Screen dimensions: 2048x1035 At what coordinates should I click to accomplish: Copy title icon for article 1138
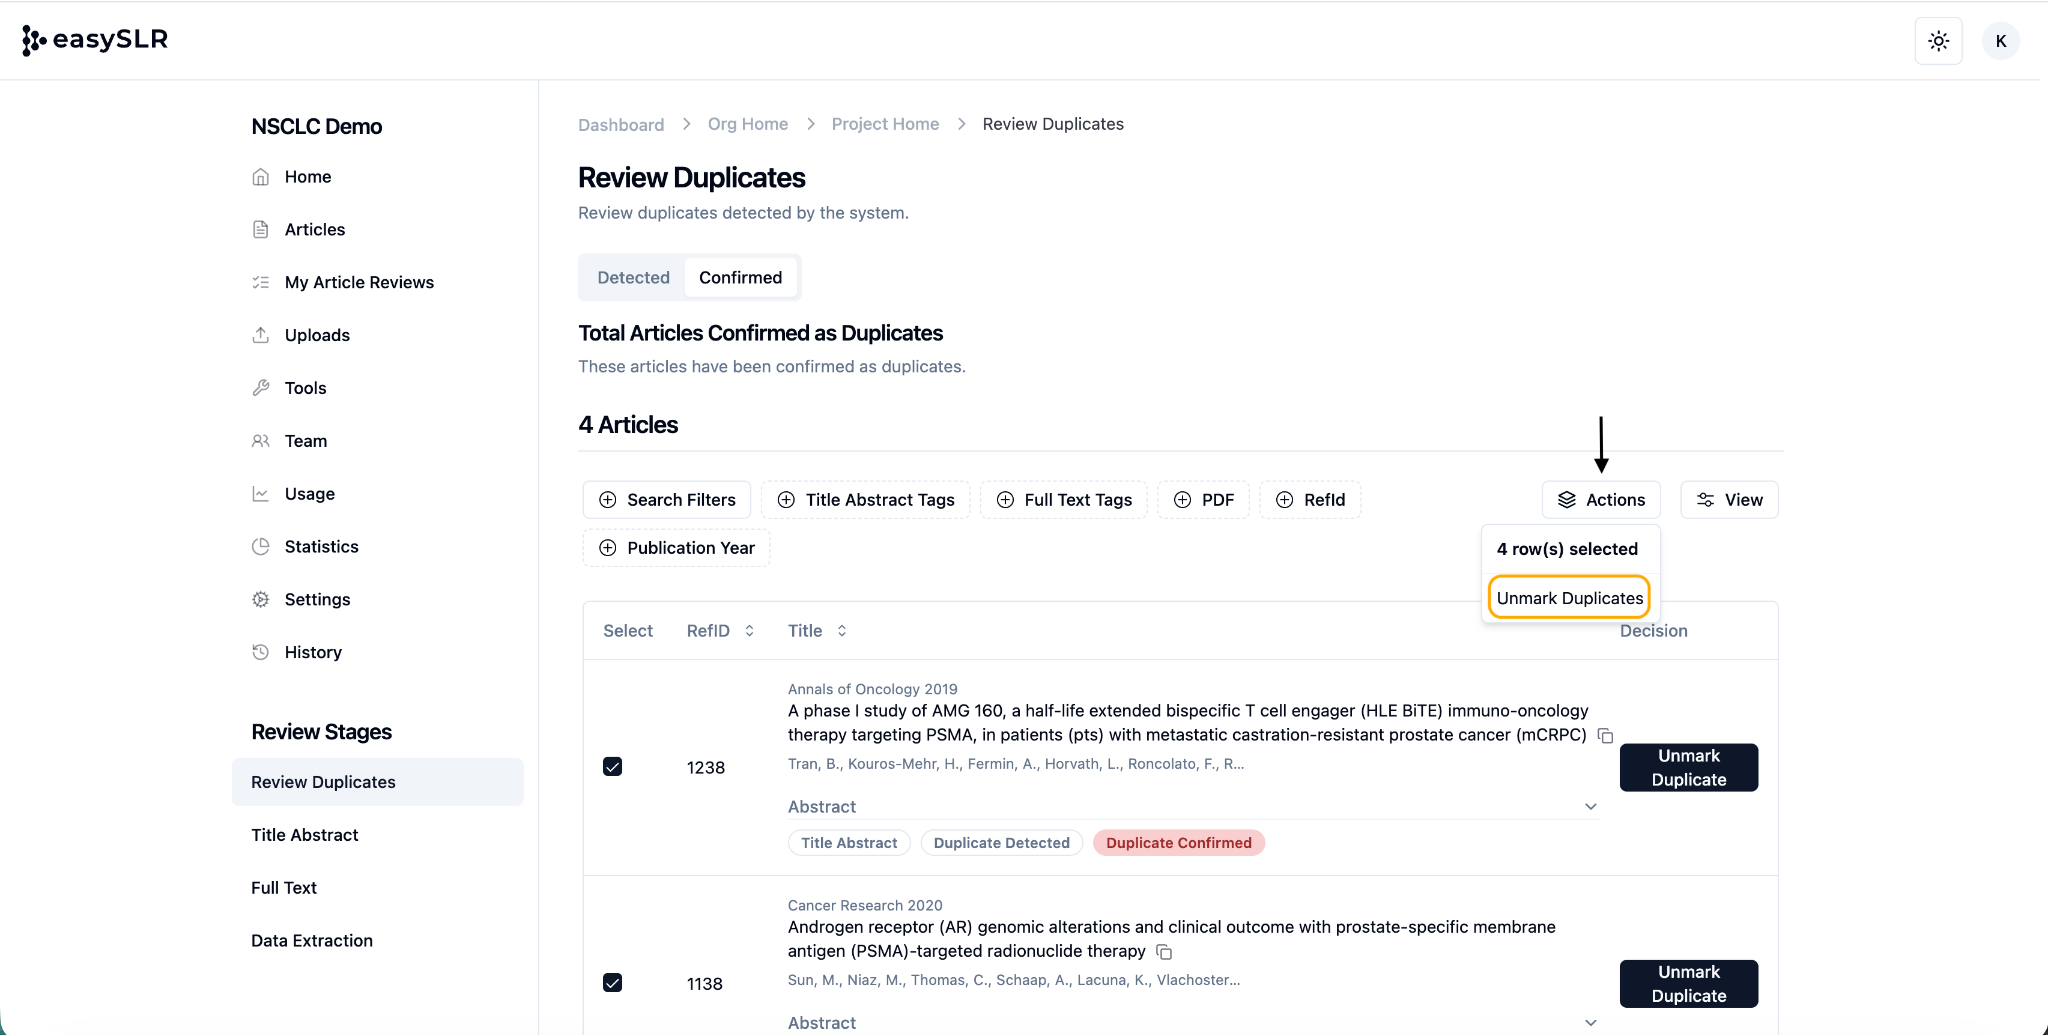(1164, 952)
